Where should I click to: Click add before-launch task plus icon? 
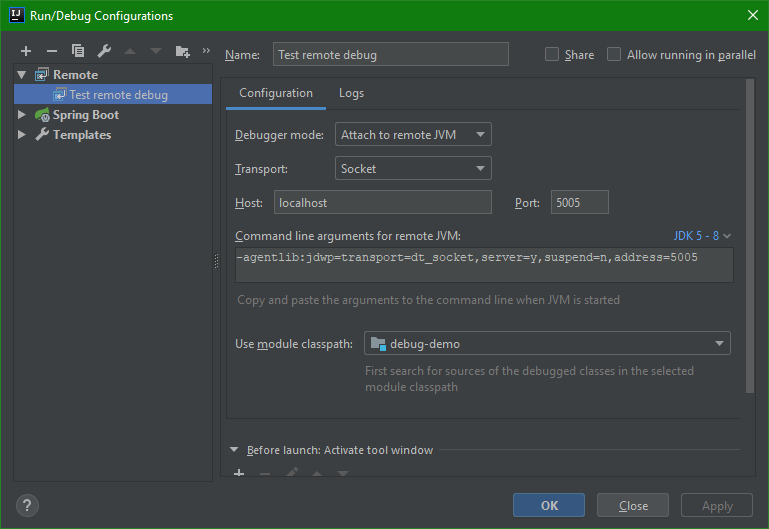(239, 472)
